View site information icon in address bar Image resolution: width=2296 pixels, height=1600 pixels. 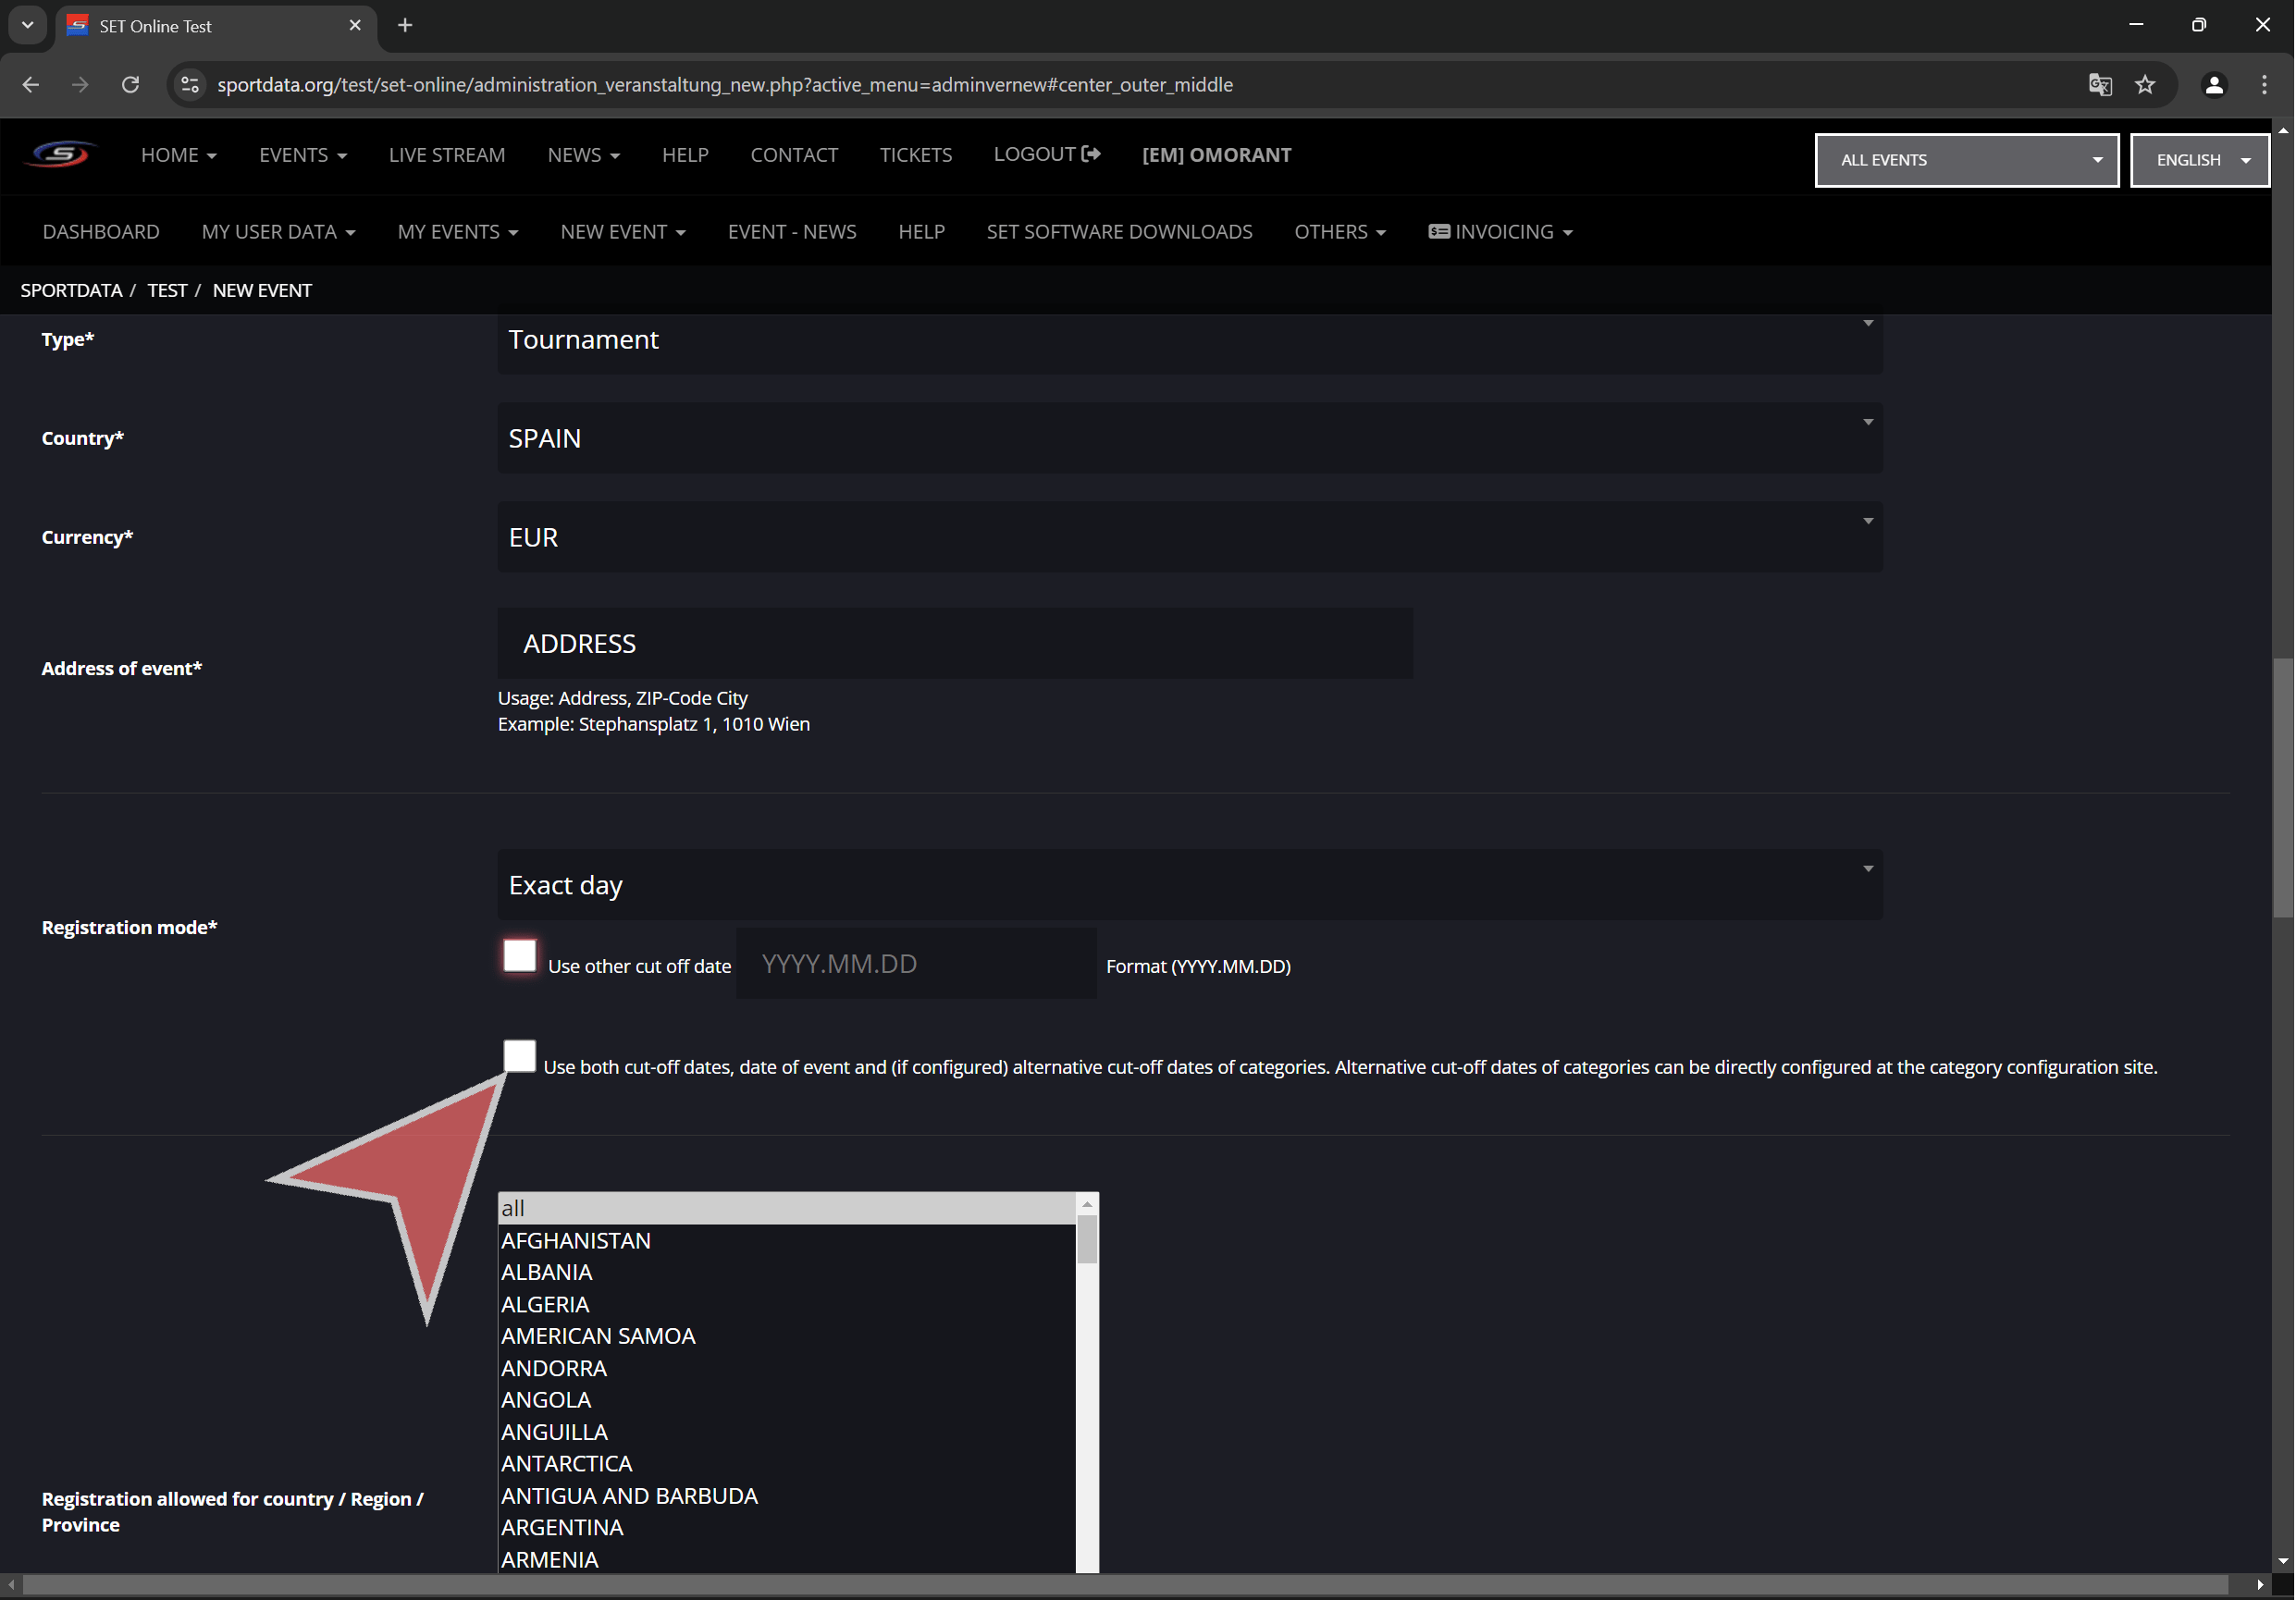190,85
